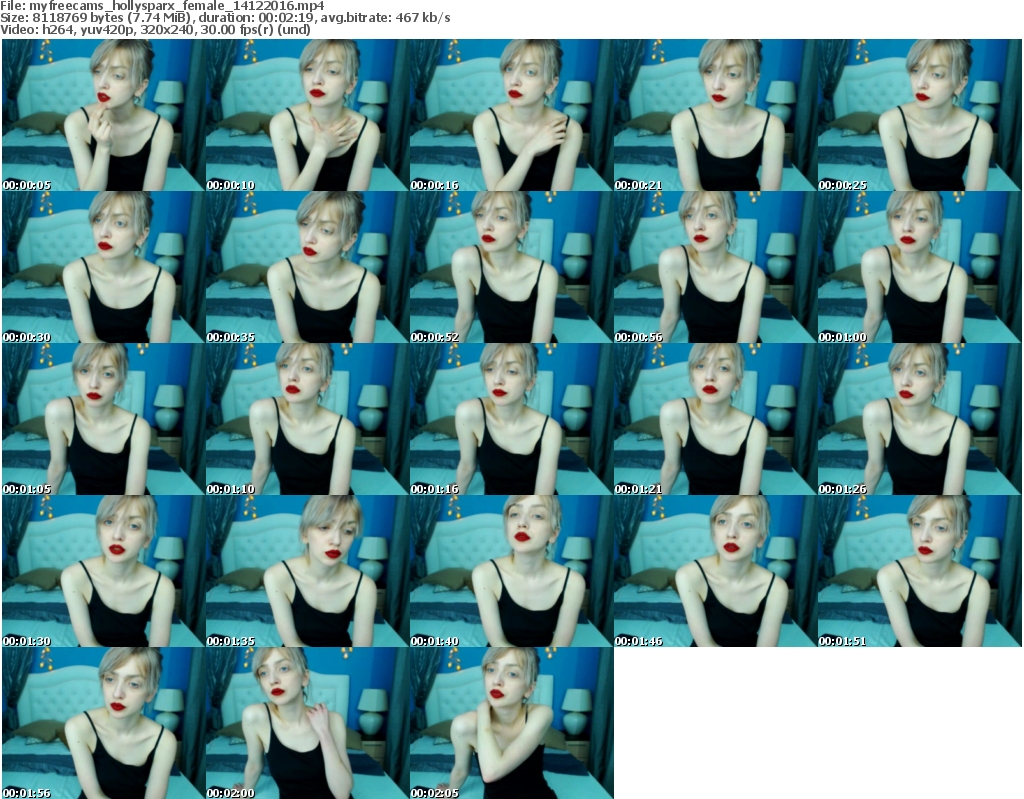Screen dimensions: 1024x799
Task: Choose the frame stamped 00:01:51
Action: click(x=919, y=571)
